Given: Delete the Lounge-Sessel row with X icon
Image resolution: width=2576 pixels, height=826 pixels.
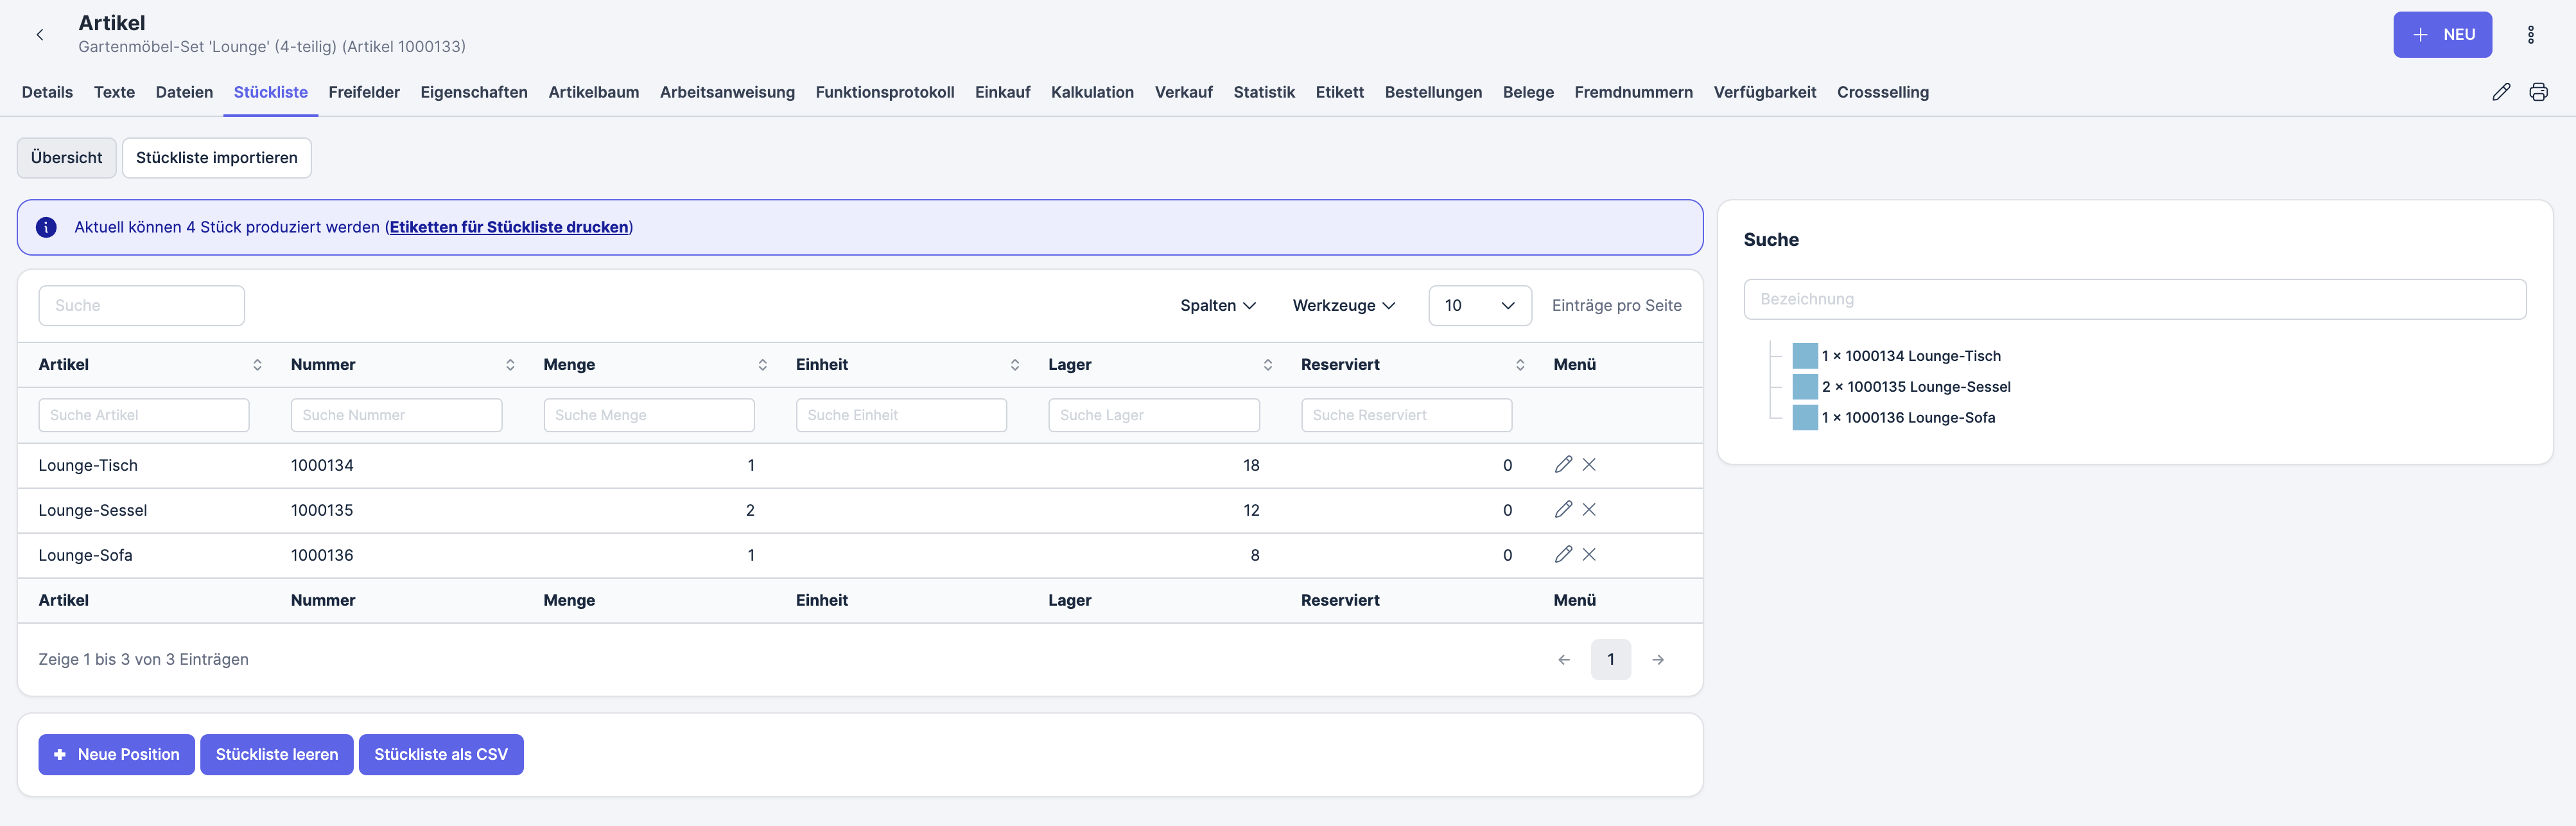Looking at the screenshot, I should pos(1589,510).
